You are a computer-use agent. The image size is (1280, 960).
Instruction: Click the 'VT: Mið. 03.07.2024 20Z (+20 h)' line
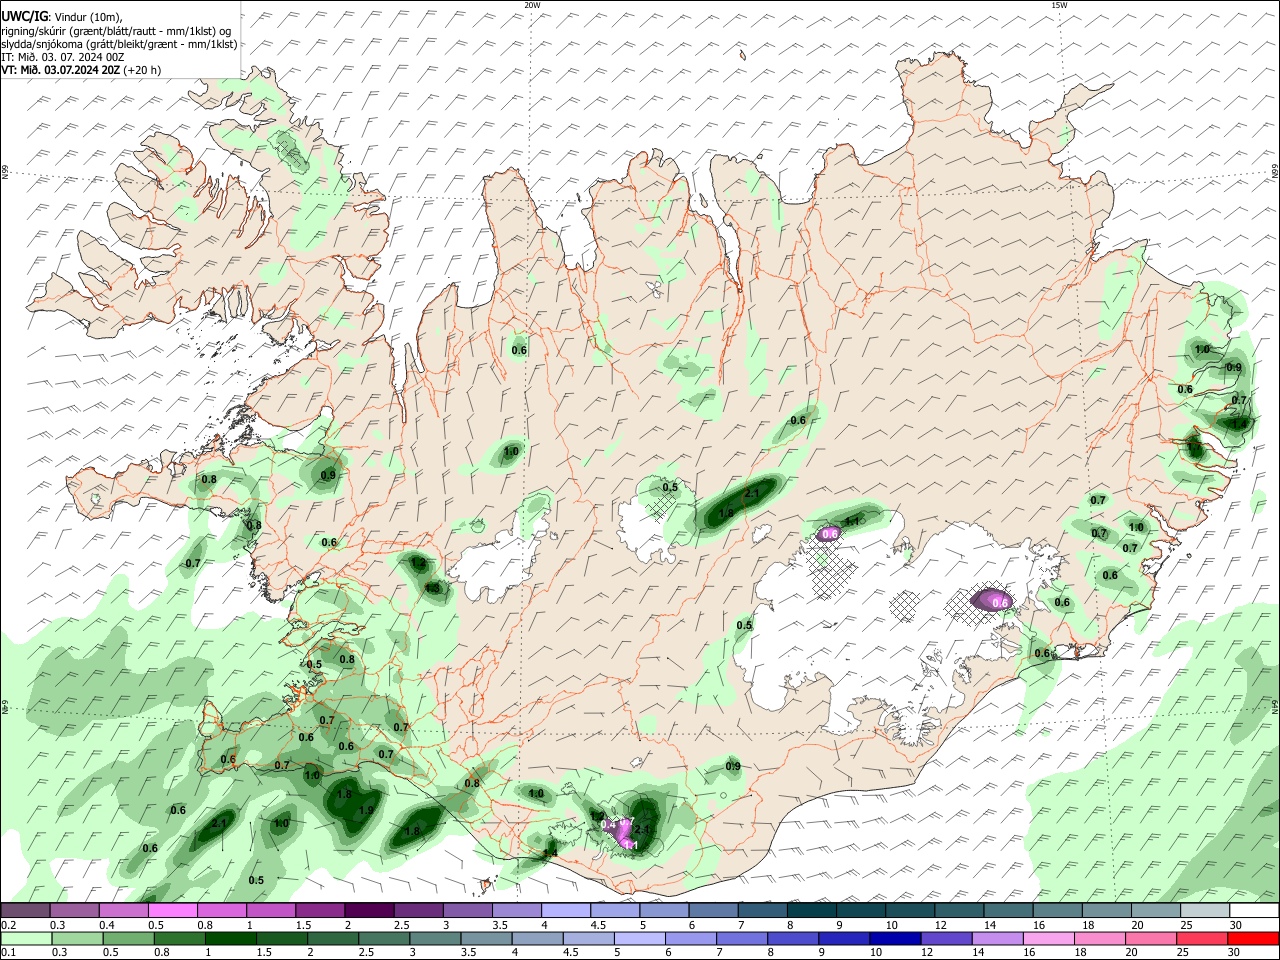click(81, 70)
